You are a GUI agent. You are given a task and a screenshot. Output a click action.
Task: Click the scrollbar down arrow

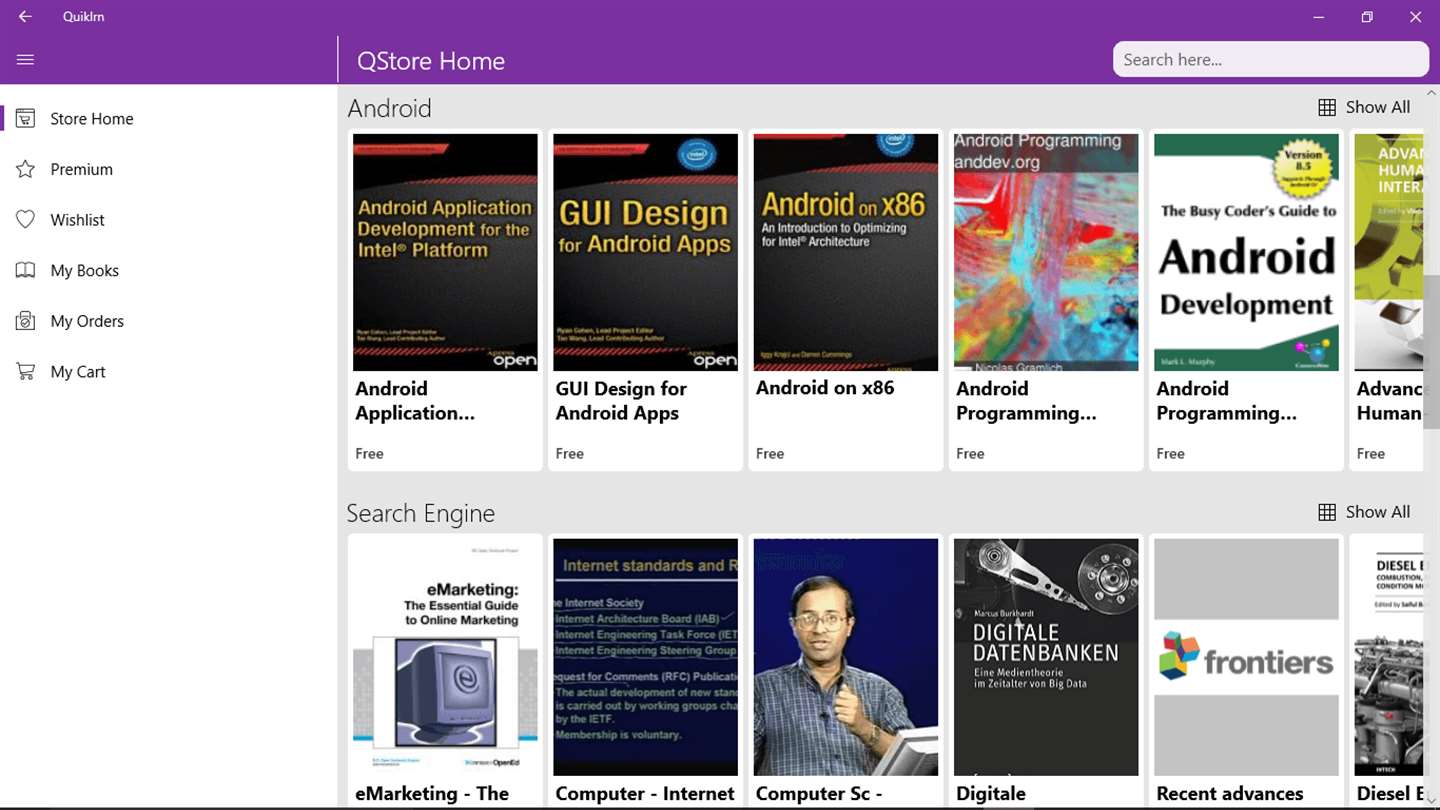pos(1431,799)
